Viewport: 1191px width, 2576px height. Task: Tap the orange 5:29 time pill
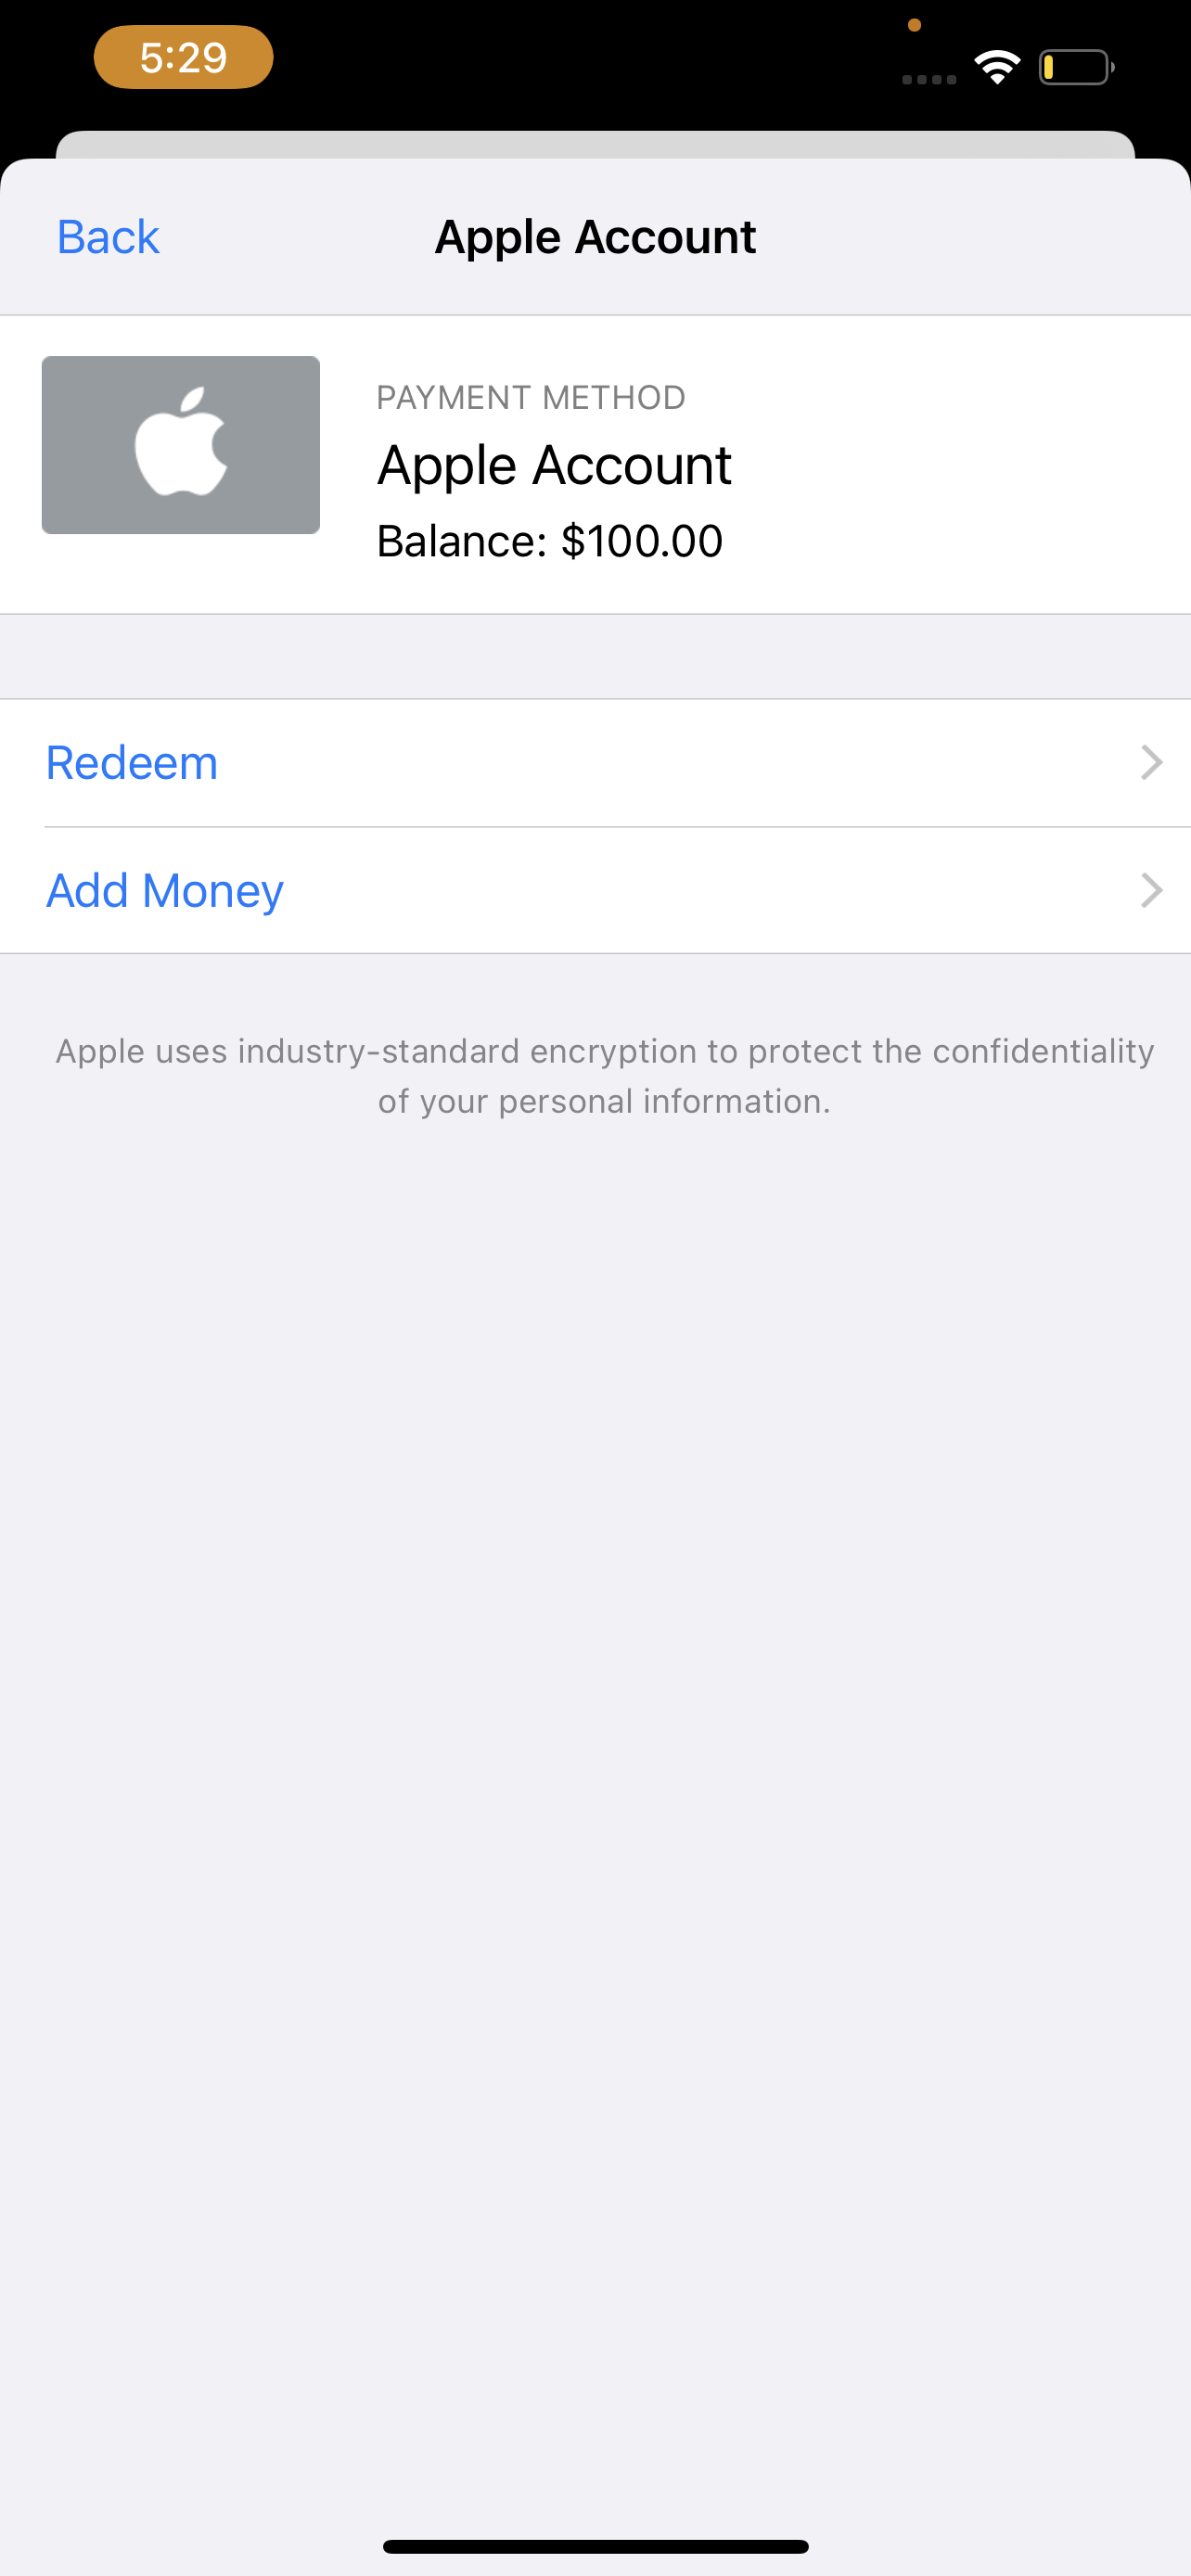(183, 57)
